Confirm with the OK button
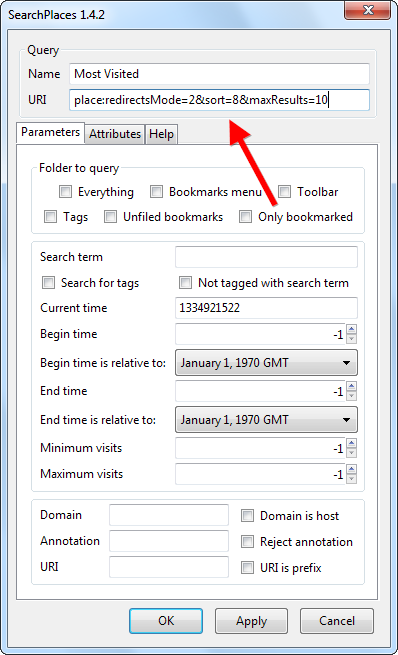The image size is (398, 655). 166,621
